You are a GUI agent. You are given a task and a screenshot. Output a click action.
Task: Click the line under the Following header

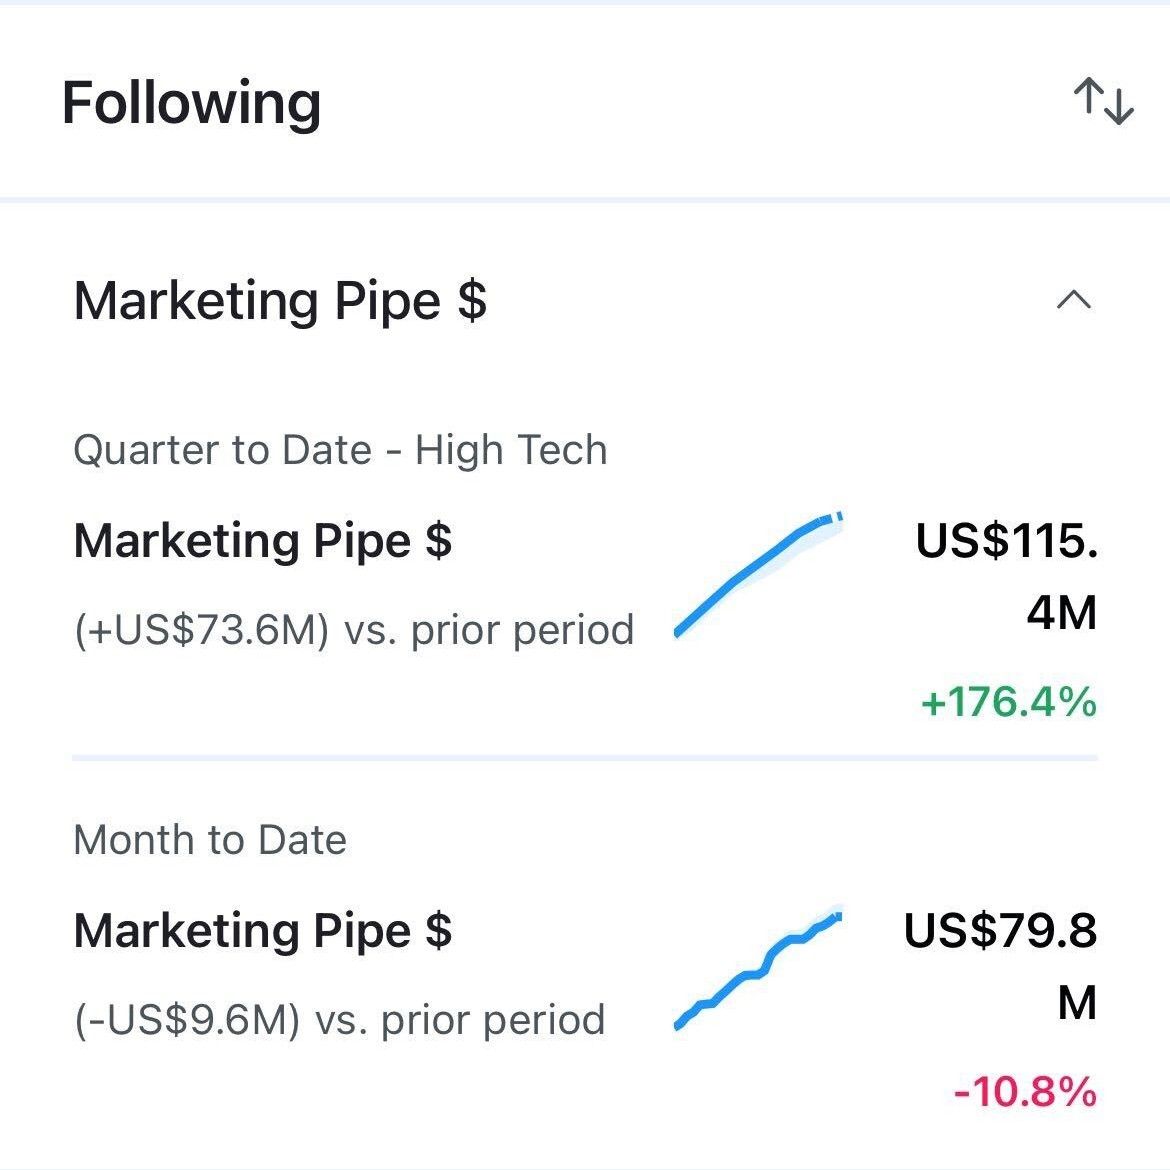[x=585, y=200]
